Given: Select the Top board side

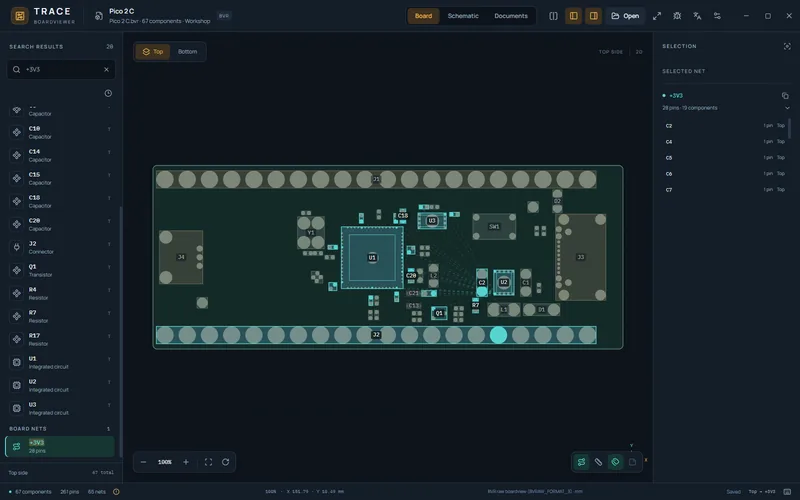Looking at the screenshot, I should (153, 52).
